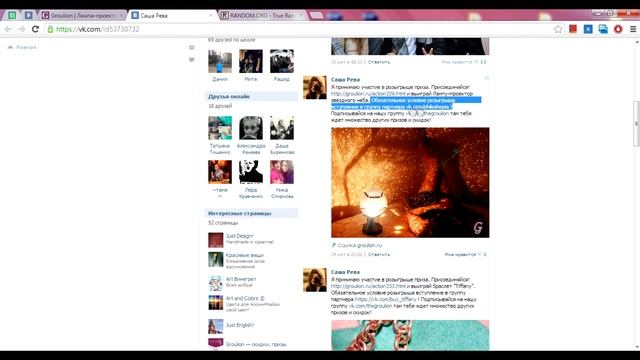640x360 pixels.
Task: Open the Art Винегрет page
Action: click(241, 279)
